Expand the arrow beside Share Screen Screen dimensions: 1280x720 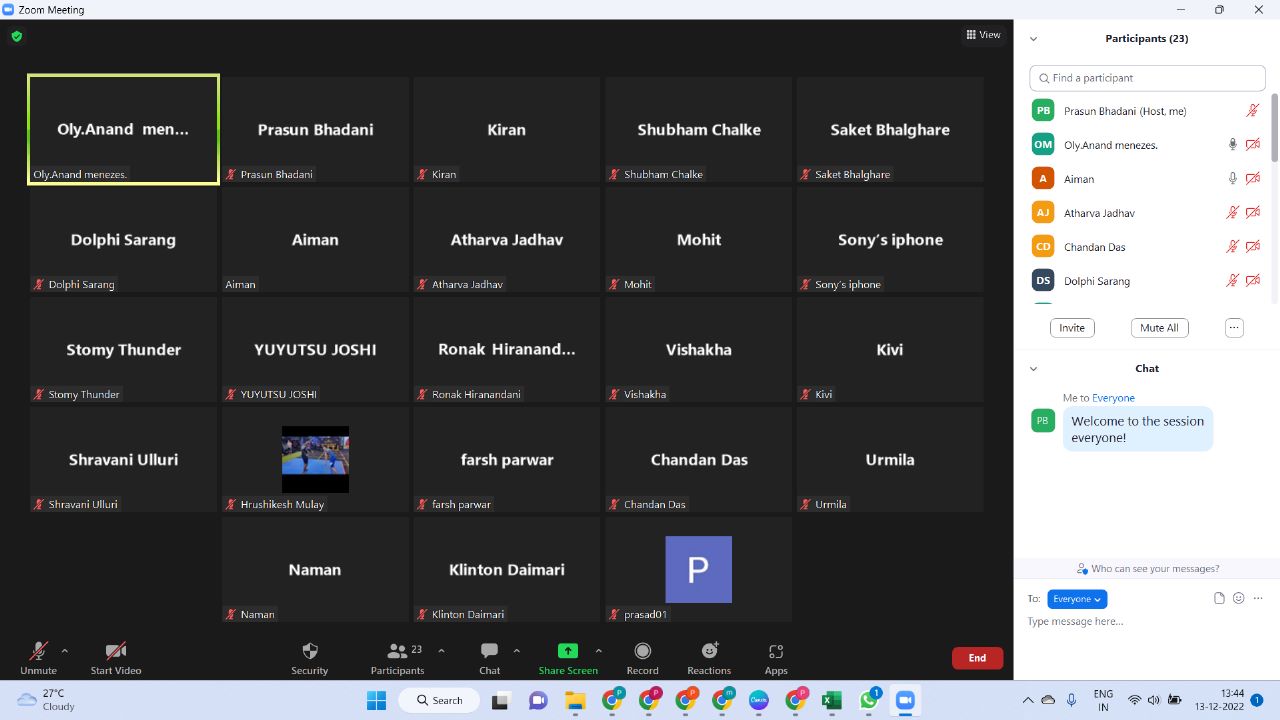coord(598,651)
